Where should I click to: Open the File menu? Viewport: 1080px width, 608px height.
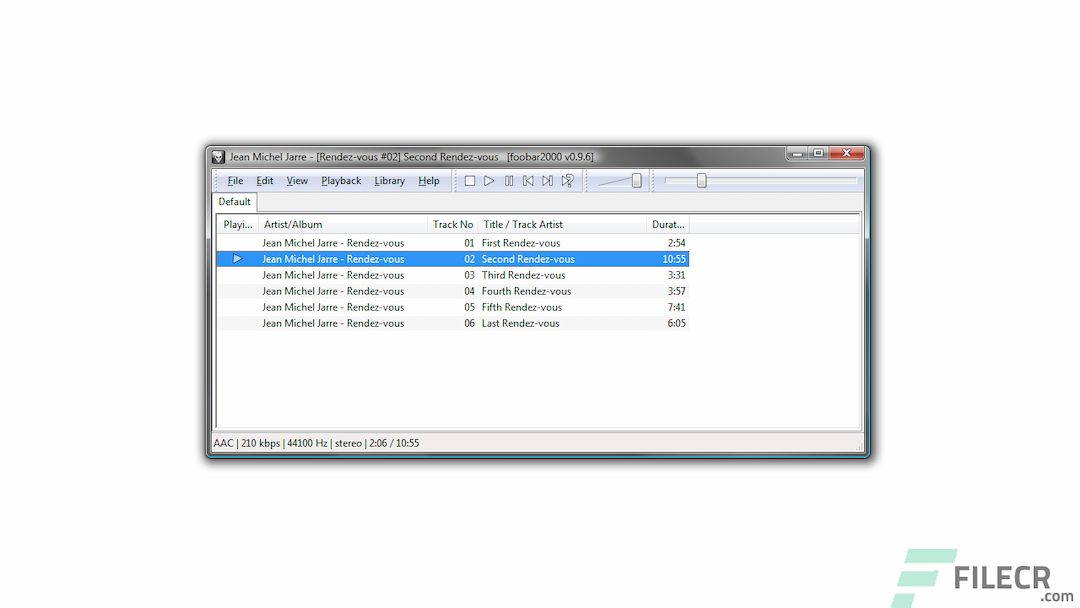tap(234, 180)
